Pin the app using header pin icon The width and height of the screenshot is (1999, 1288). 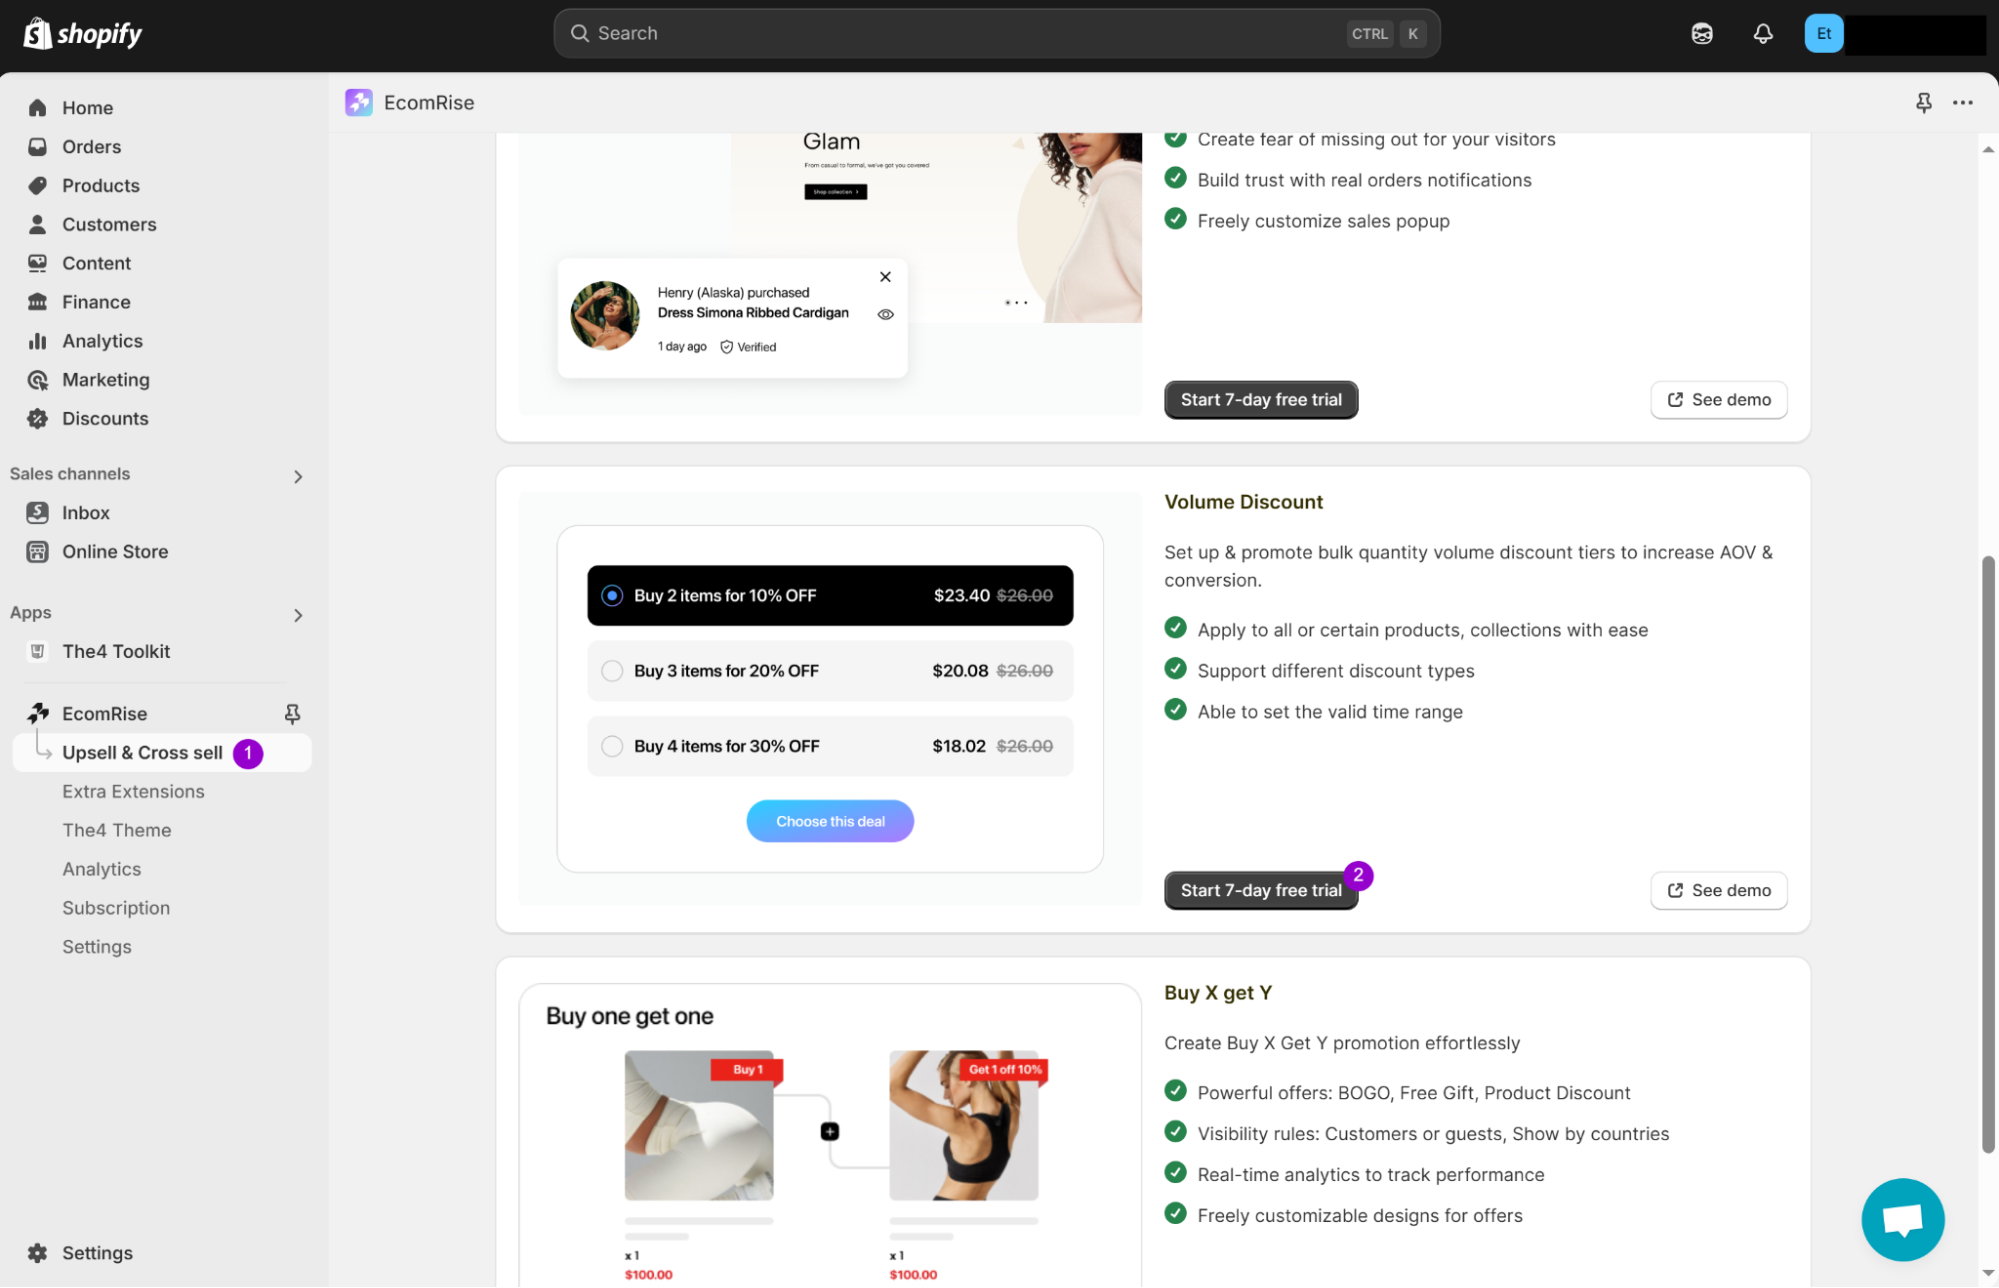click(x=1924, y=103)
